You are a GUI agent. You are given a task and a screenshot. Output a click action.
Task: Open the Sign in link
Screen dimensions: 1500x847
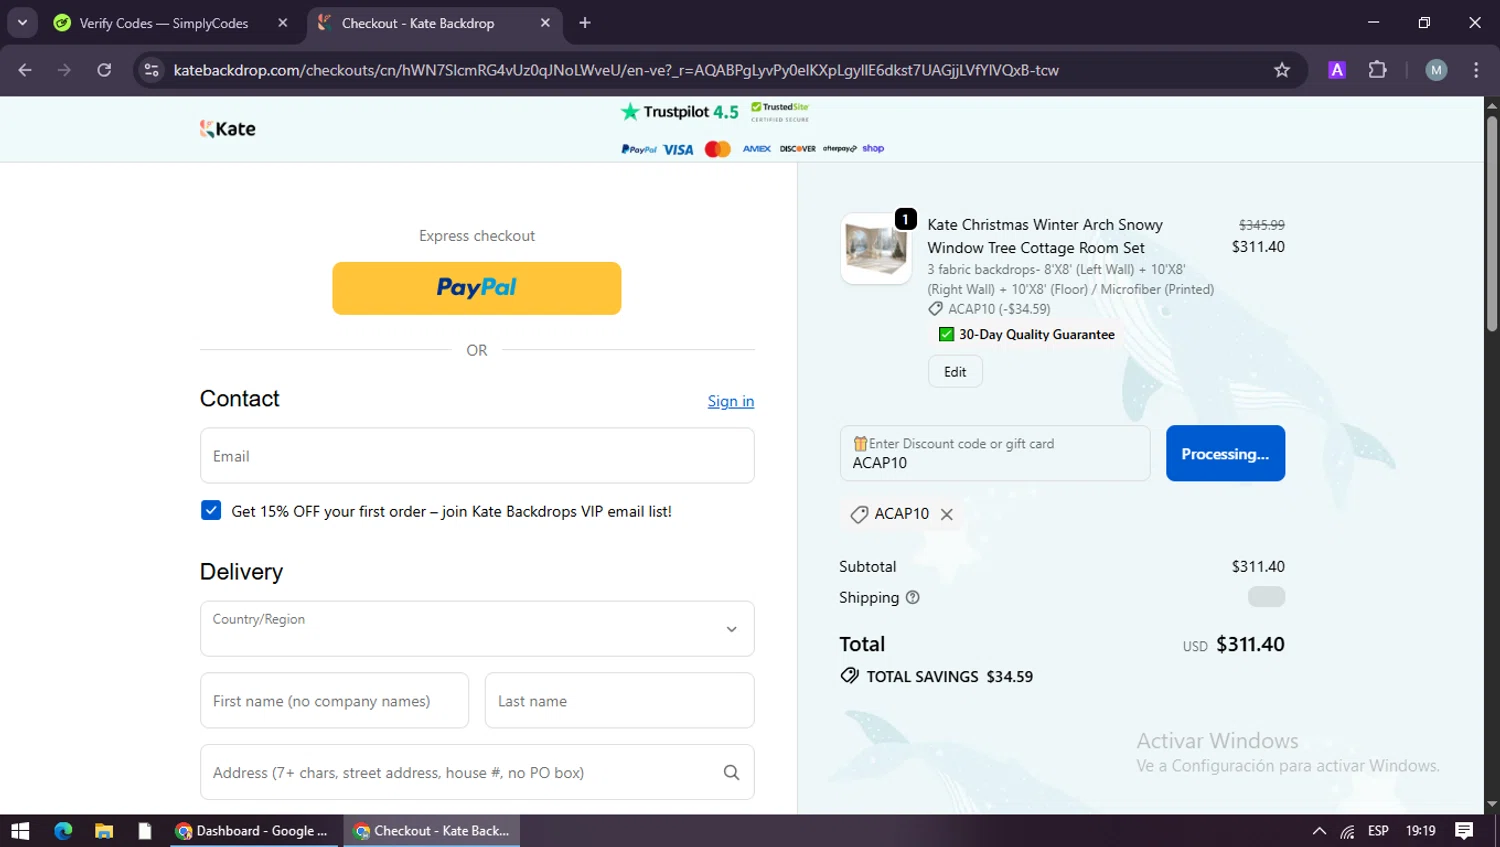731,401
